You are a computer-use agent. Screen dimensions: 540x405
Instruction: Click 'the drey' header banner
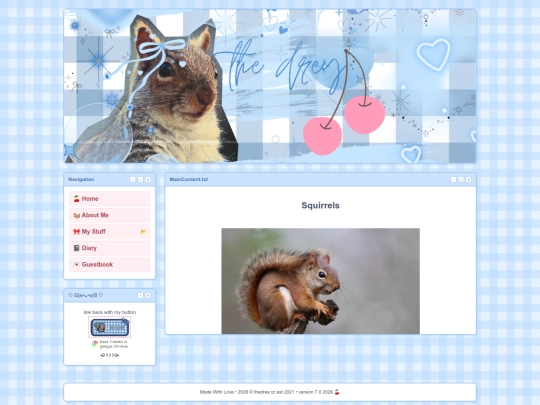coord(270,86)
